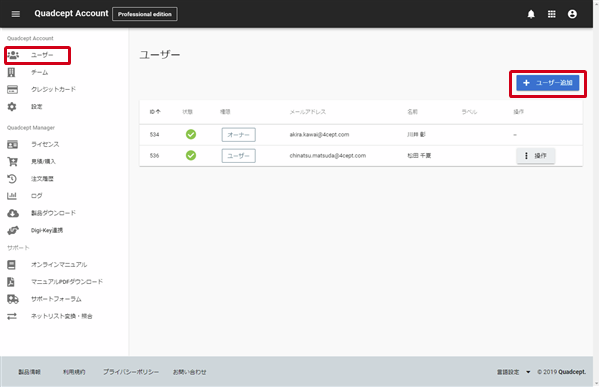Open ライセンス in the sidebar
The width and height of the screenshot is (600, 387).
point(45,144)
